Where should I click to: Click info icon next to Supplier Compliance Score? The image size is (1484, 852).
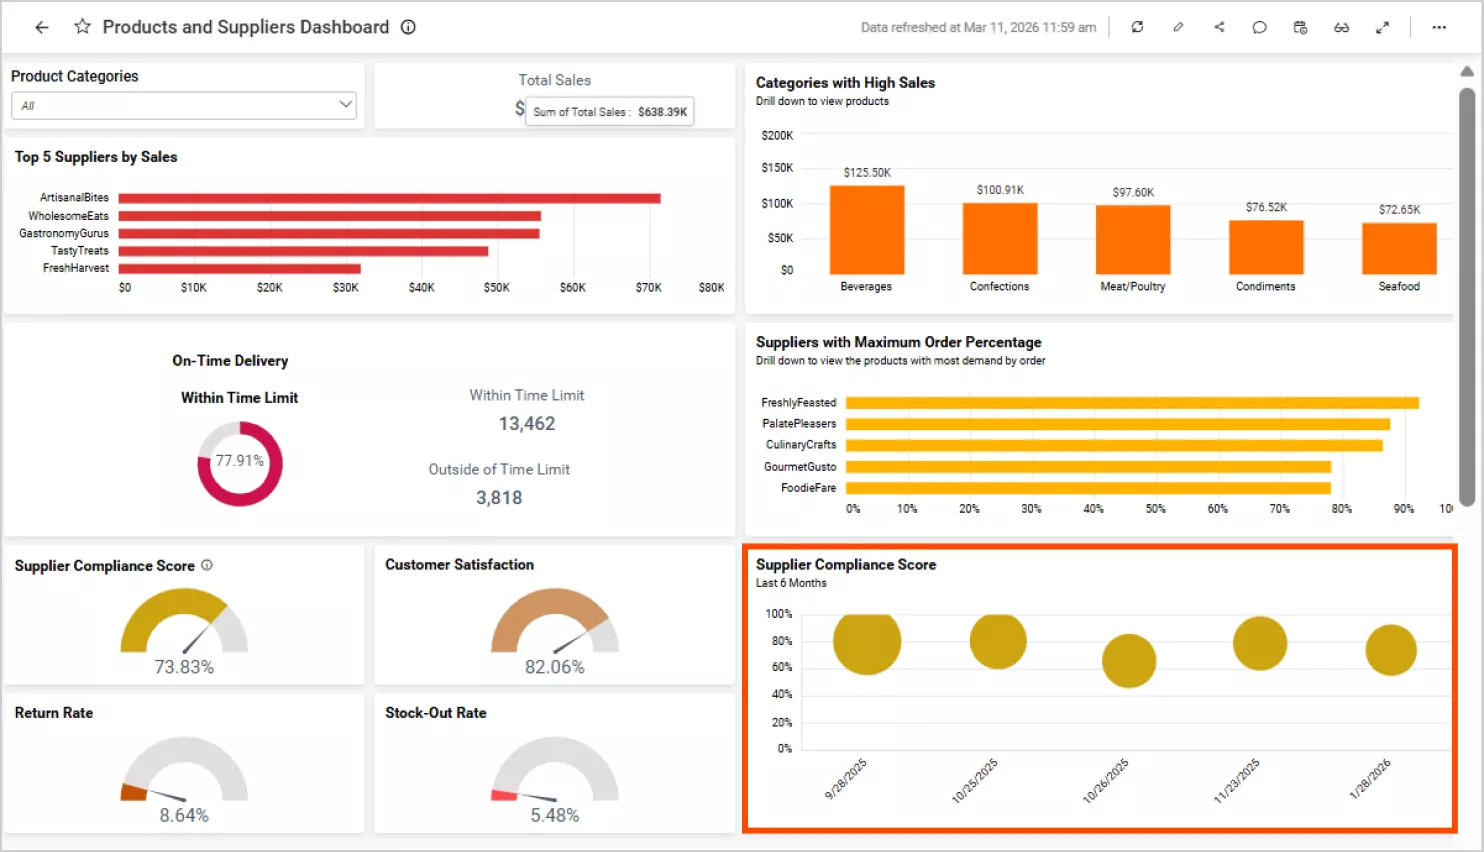[207, 565]
